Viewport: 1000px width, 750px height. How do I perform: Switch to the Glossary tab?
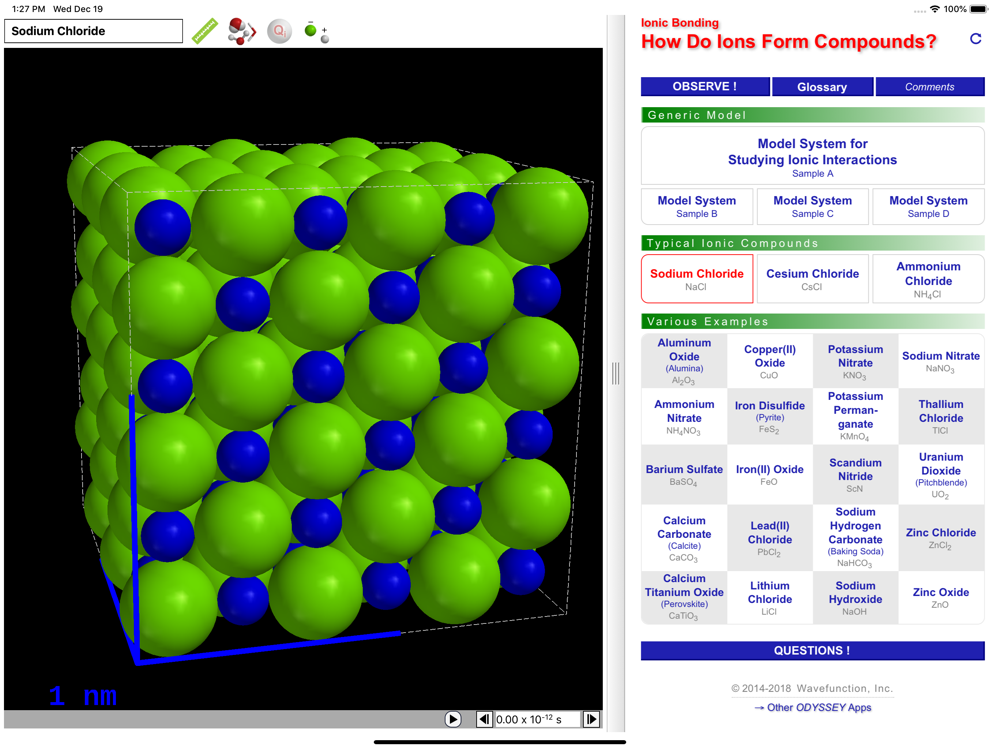822,87
